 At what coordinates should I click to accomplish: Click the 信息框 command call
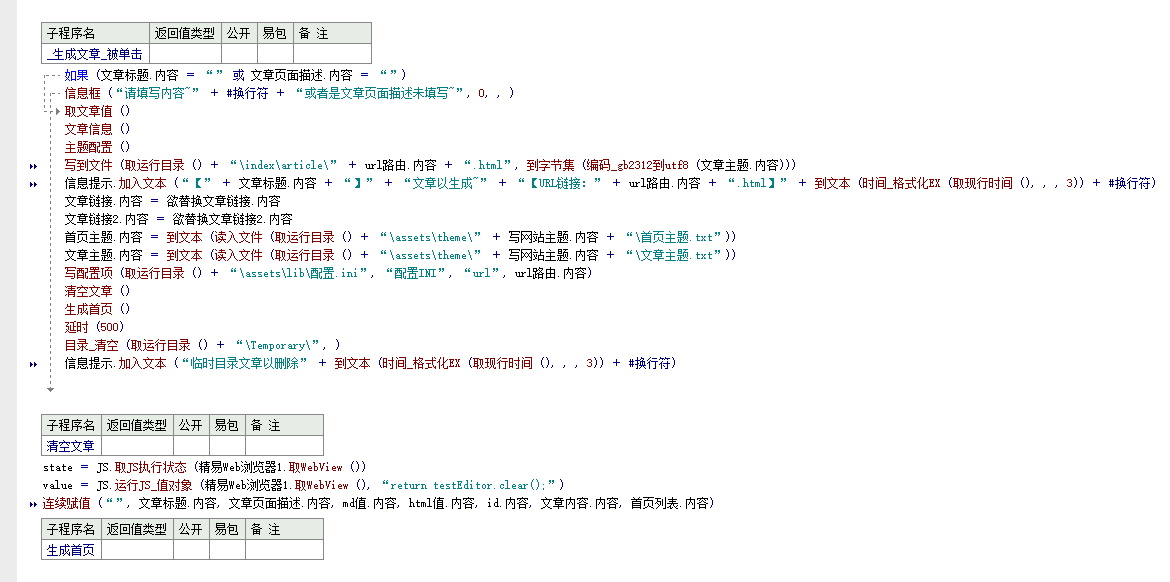(x=82, y=93)
